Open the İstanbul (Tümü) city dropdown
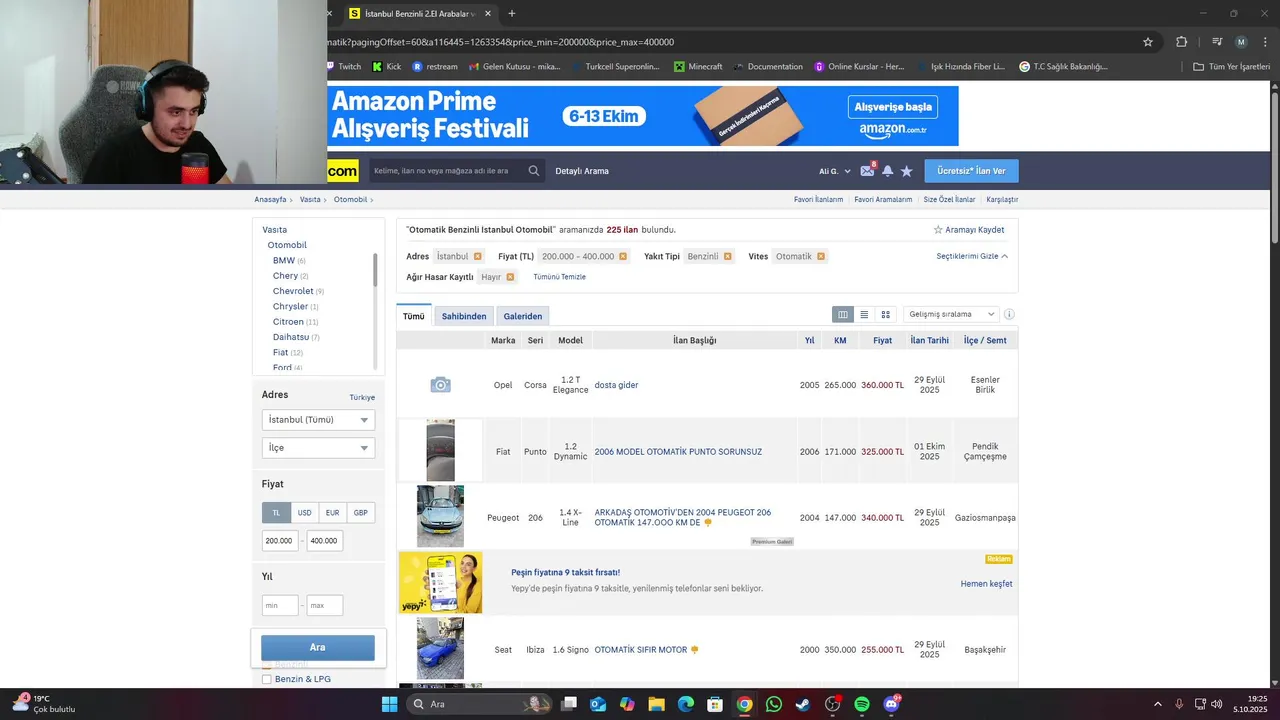The height and width of the screenshot is (720, 1280). pyautogui.click(x=318, y=420)
